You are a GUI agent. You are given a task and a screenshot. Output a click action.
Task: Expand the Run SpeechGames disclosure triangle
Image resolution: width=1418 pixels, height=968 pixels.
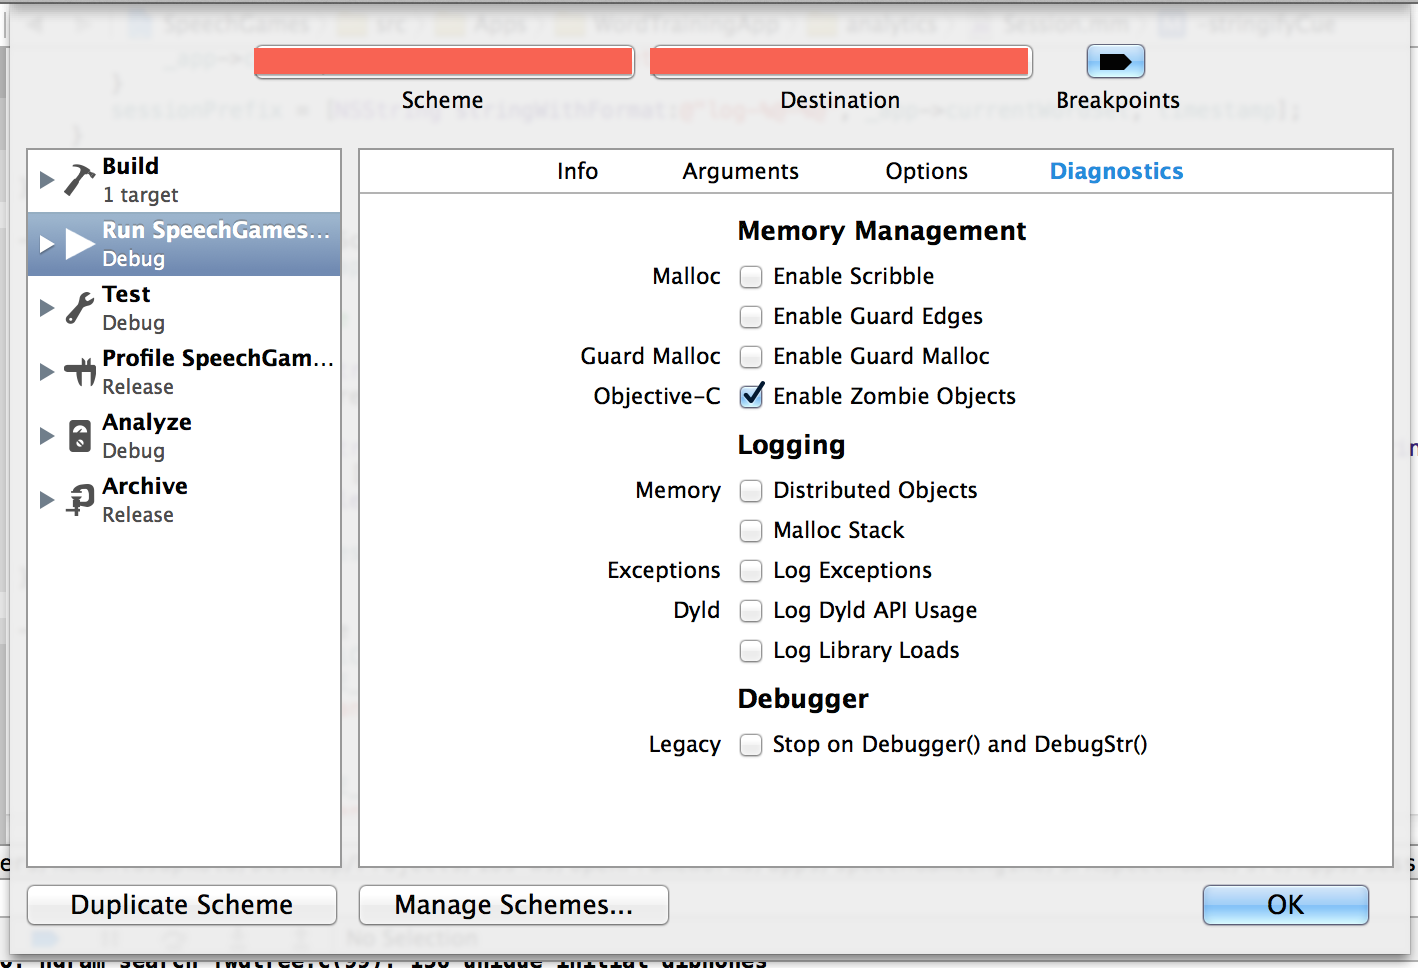pyautogui.click(x=46, y=244)
